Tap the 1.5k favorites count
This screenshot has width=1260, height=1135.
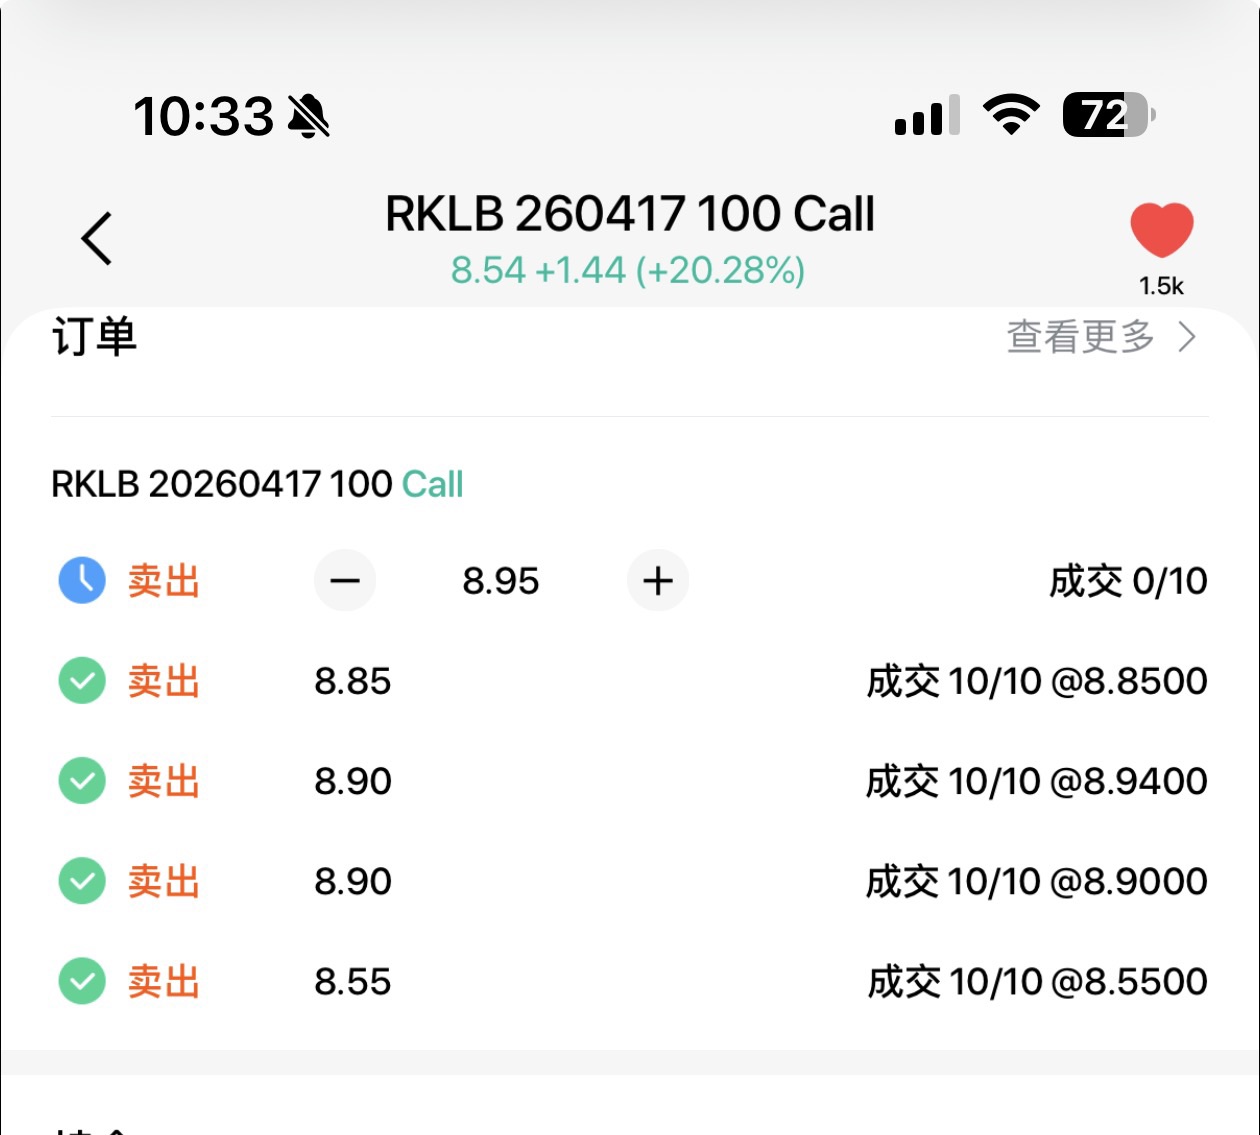tap(1161, 286)
